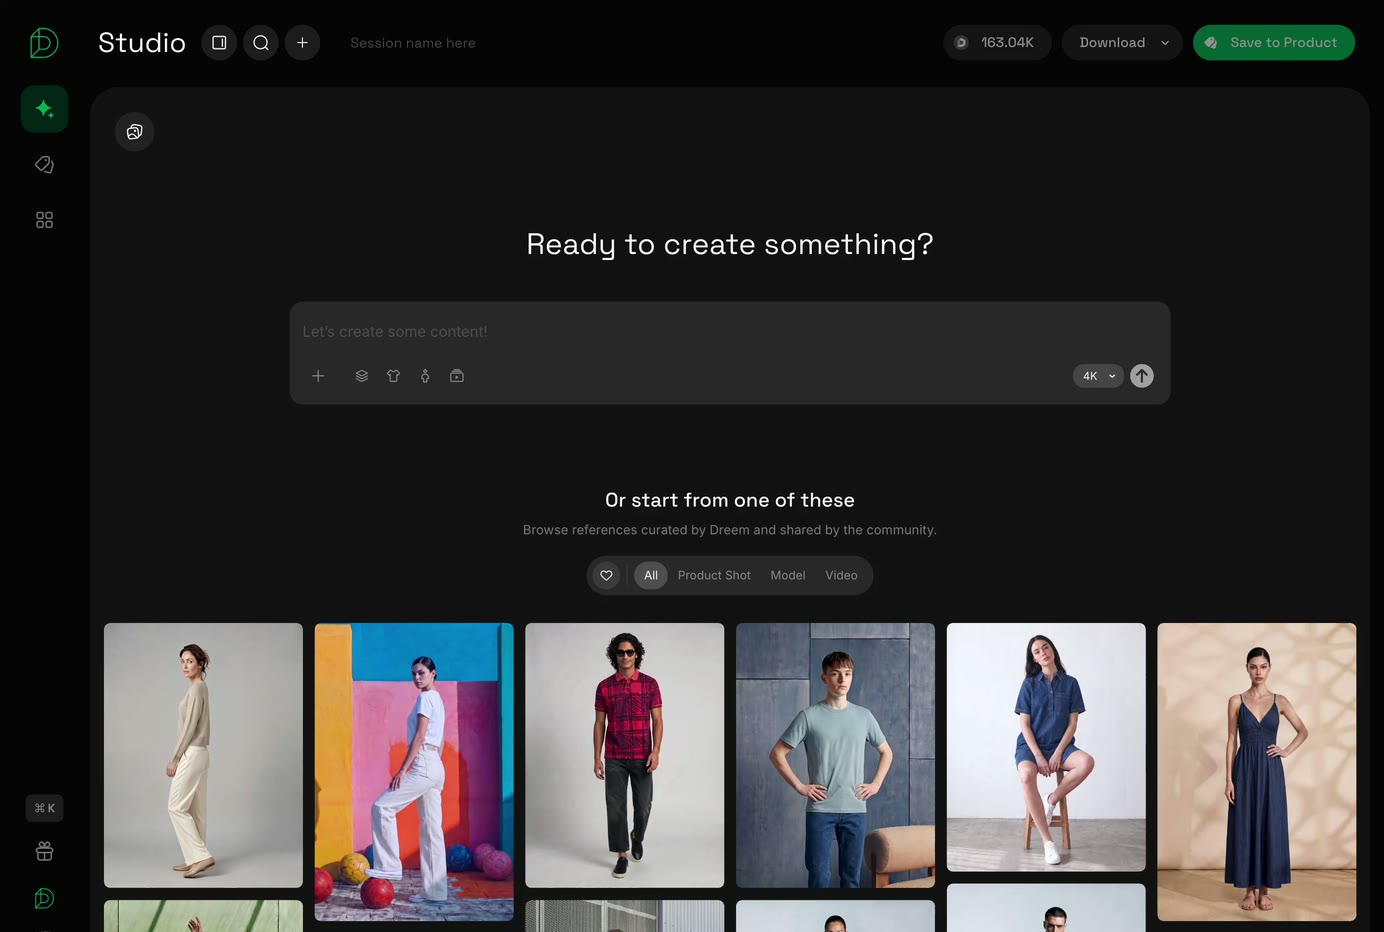The width and height of the screenshot is (1384, 932).
Task: Open the 4K resolution dropdown
Action: [1098, 376]
